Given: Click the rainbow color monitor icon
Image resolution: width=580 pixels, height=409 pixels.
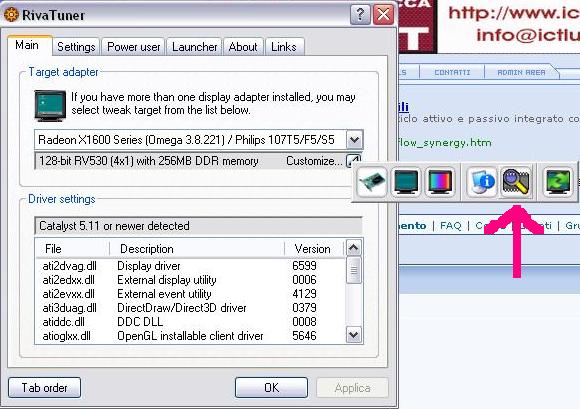Looking at the screenshot, I should pos(440,182).
